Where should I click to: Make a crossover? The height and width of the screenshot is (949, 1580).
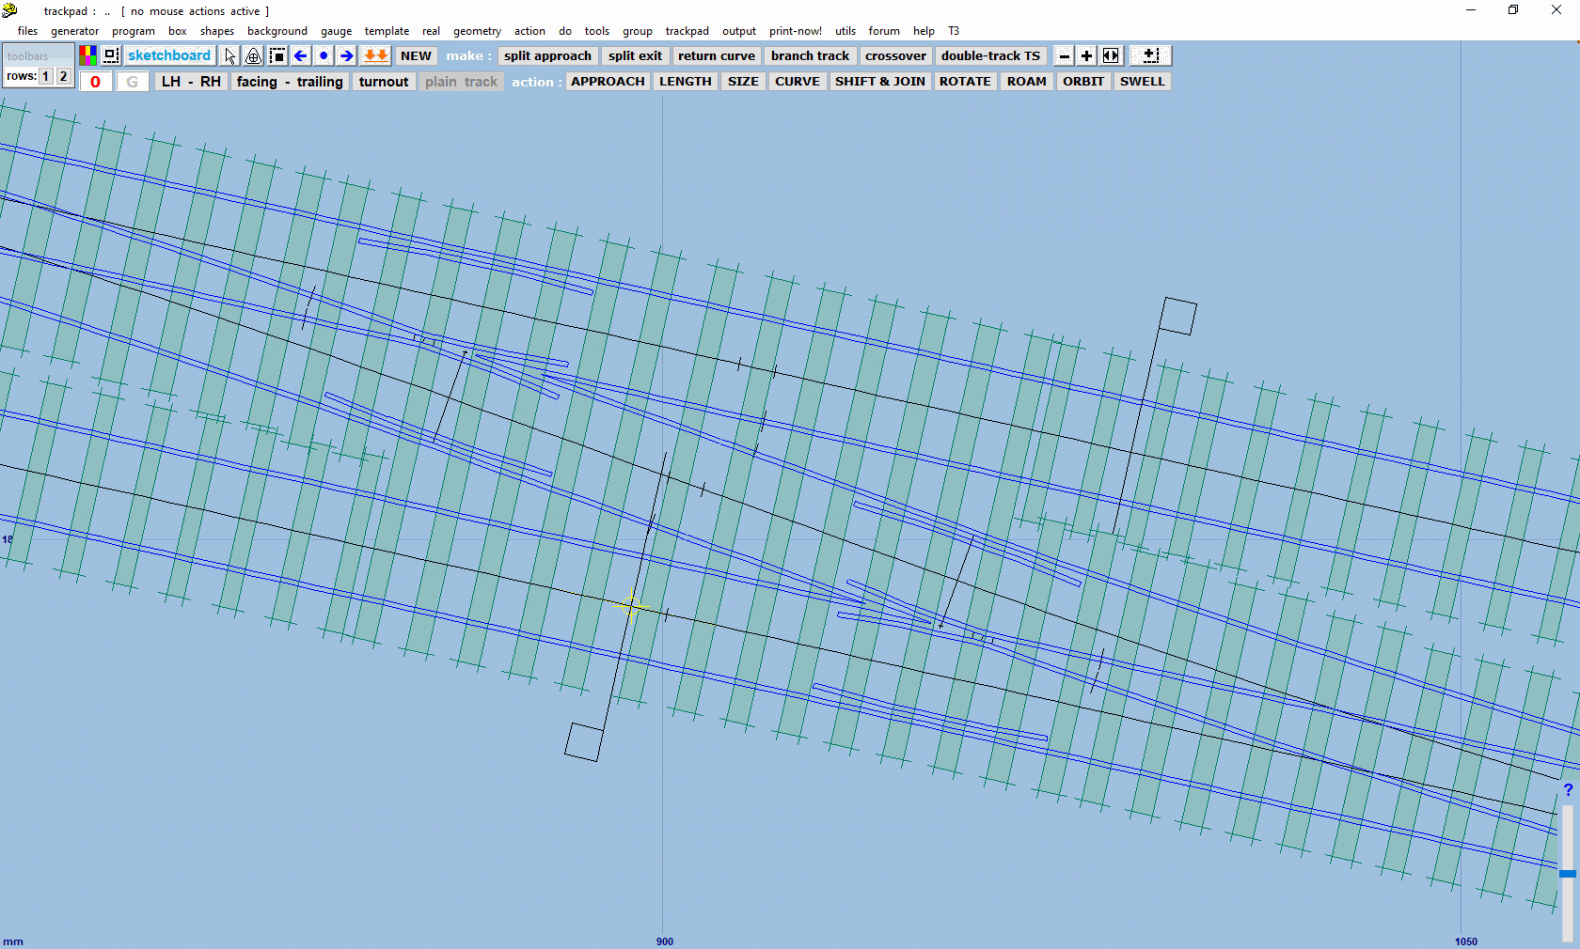click(x=895, y=56)
